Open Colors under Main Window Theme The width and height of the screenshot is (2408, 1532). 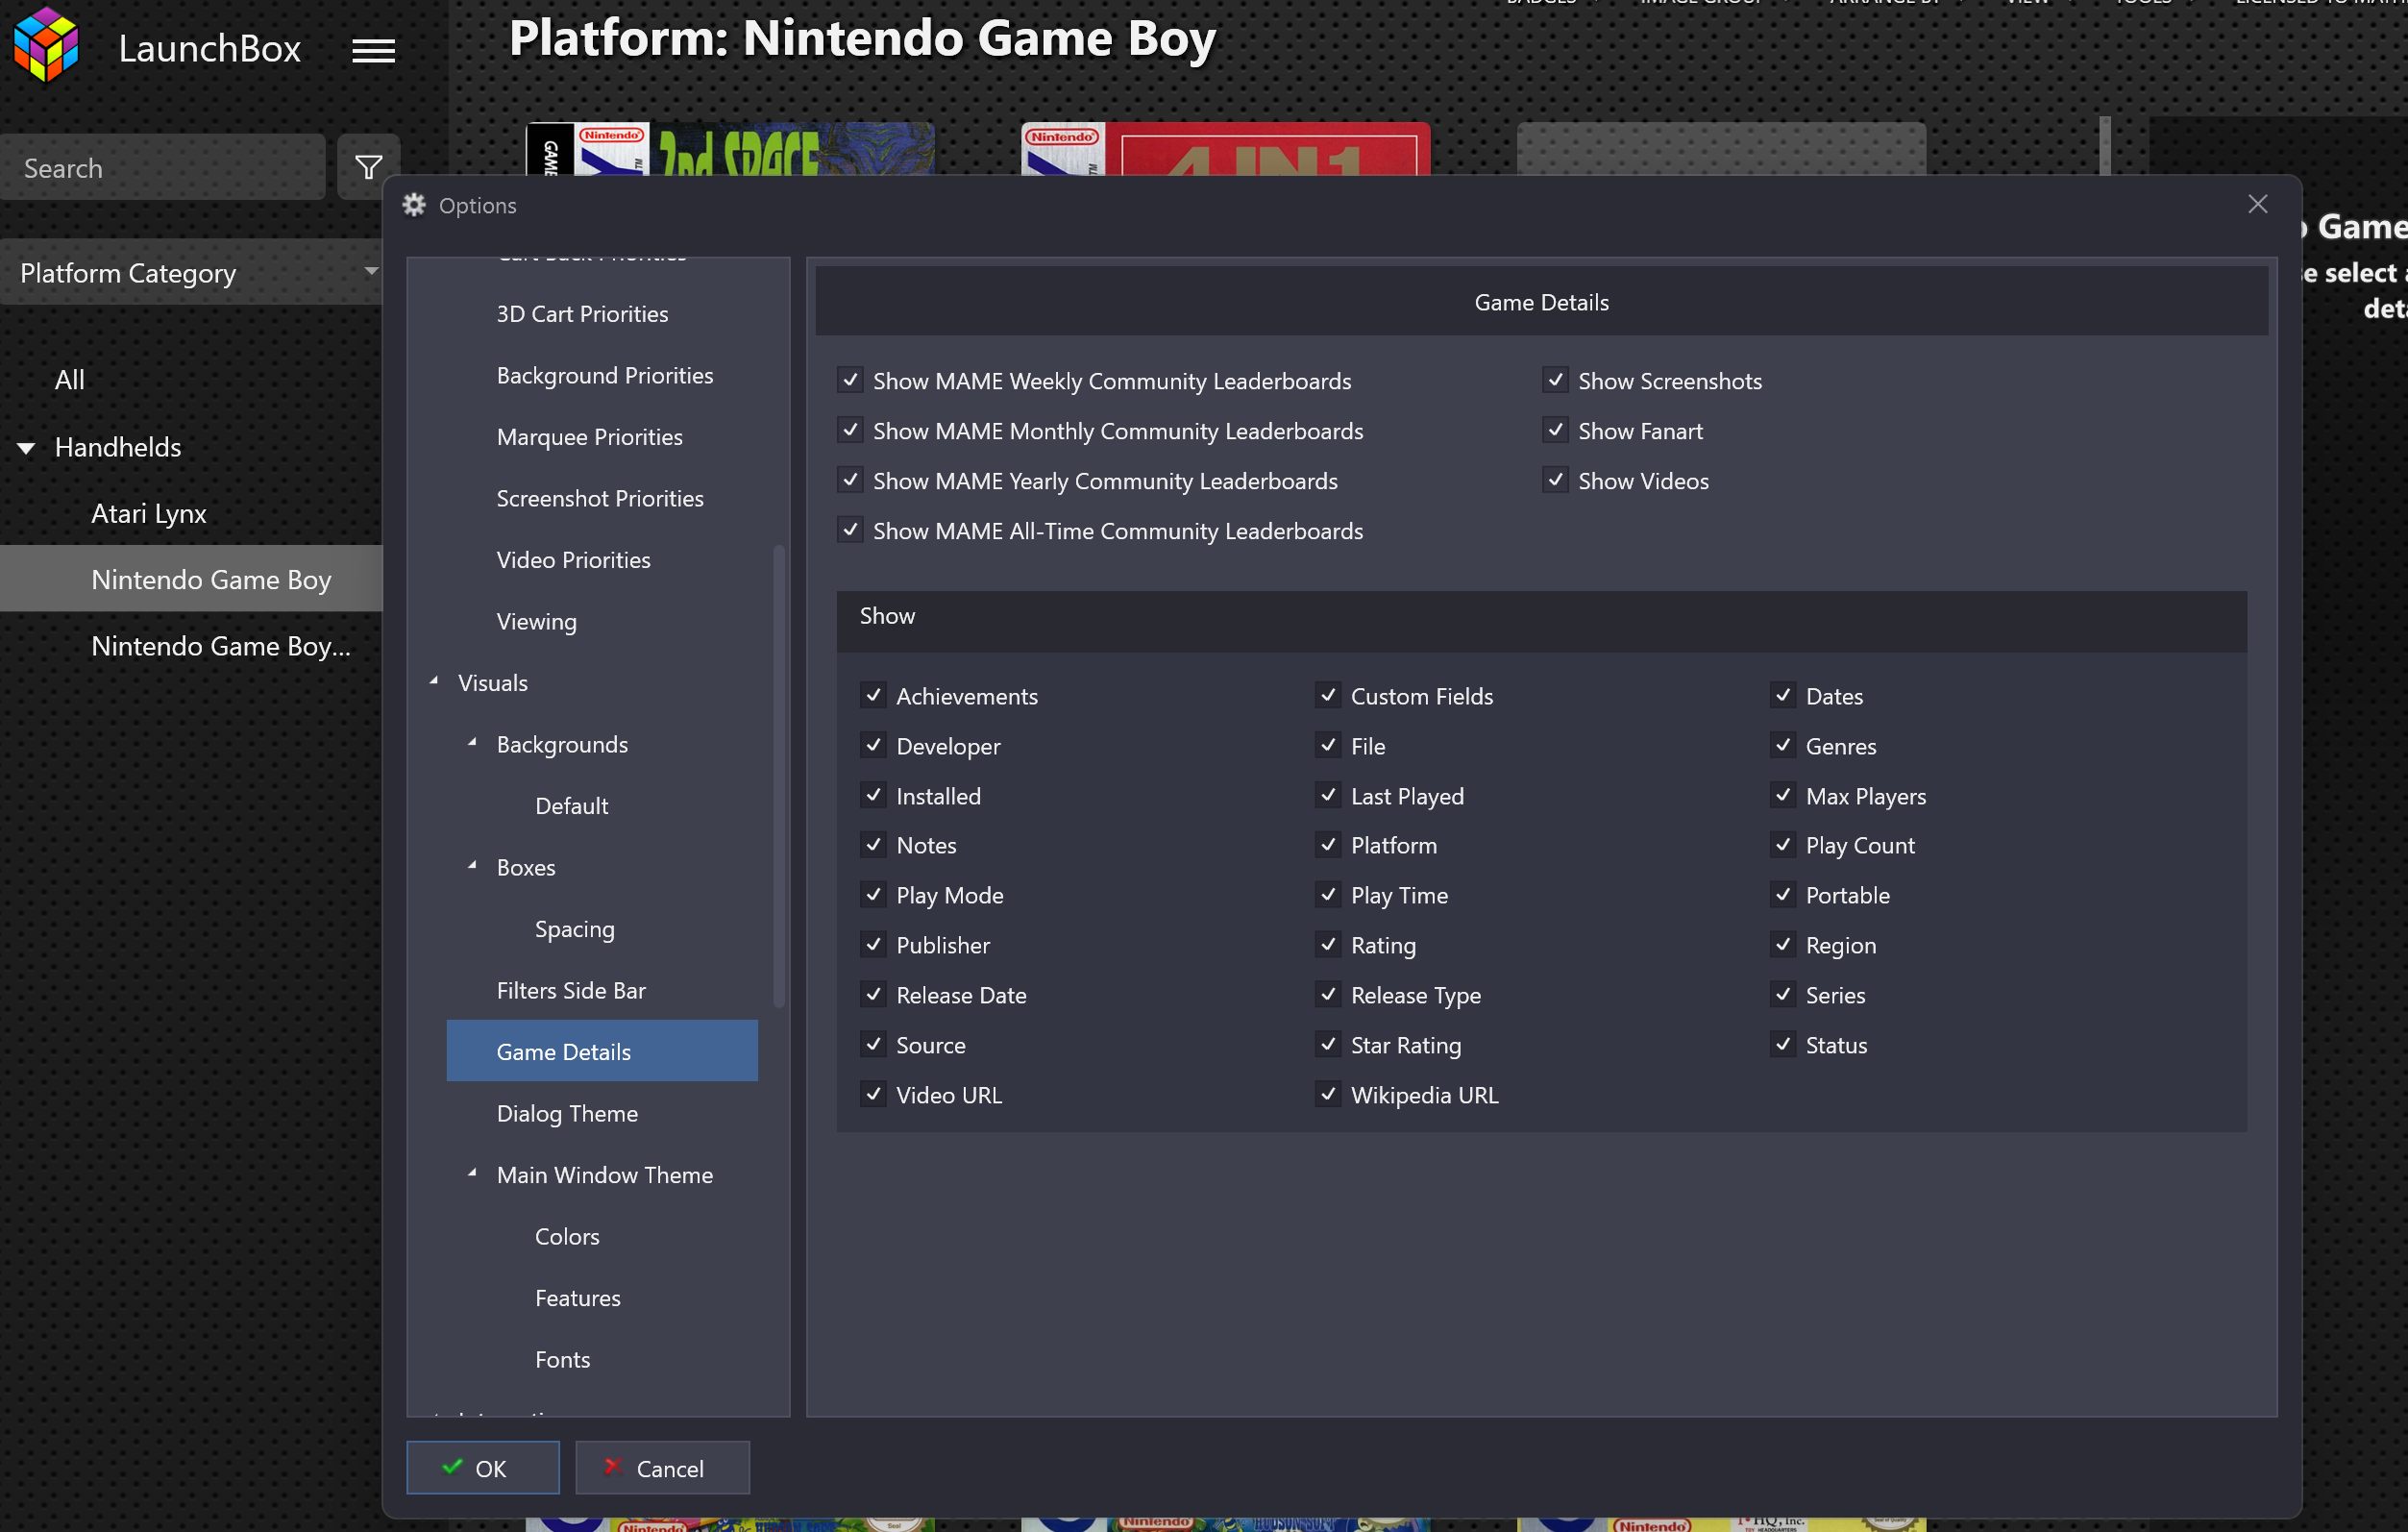(x=567, y=1236)
